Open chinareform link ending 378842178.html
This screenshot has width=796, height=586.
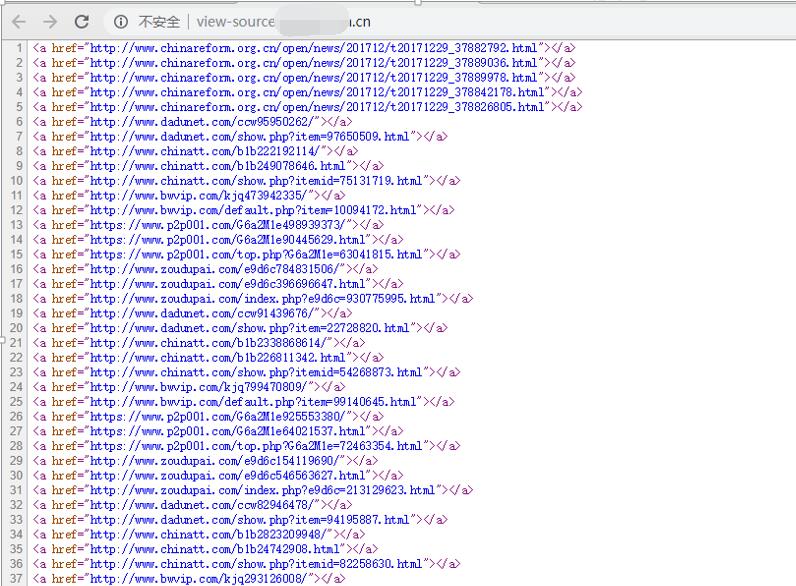pyautogui.click(x=317, y=92)
